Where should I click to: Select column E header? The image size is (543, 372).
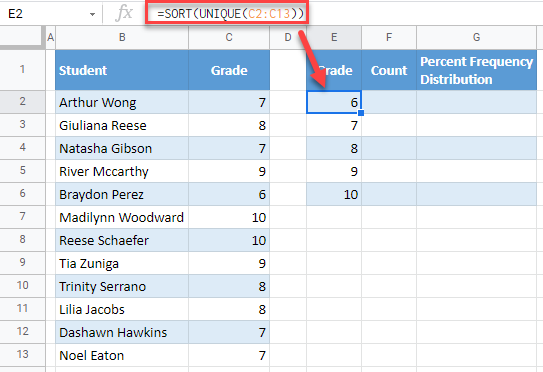tap(334, 37)
